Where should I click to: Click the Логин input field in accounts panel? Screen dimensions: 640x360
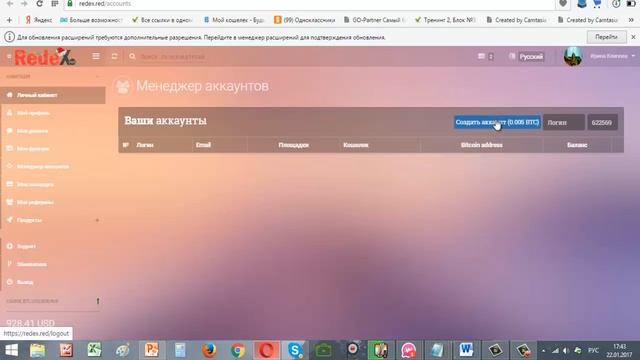coord(564,122)
